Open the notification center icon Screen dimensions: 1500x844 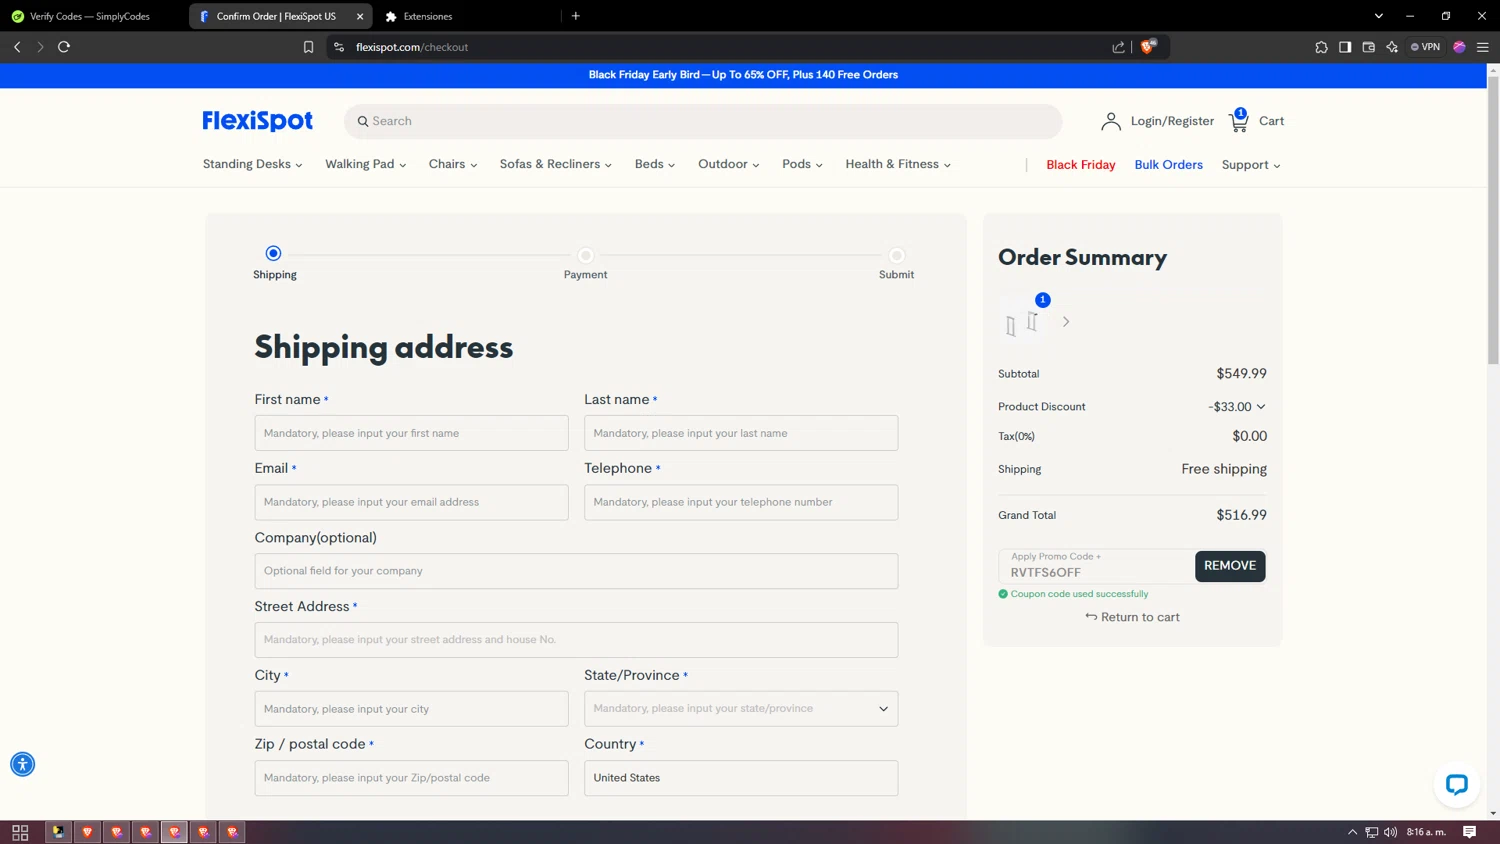1469,832
